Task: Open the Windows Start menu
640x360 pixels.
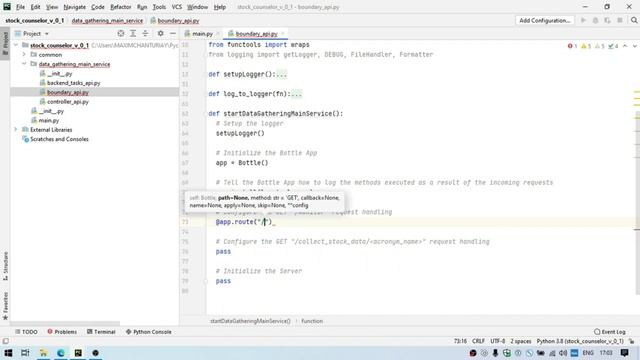Action: coord(8,353)
